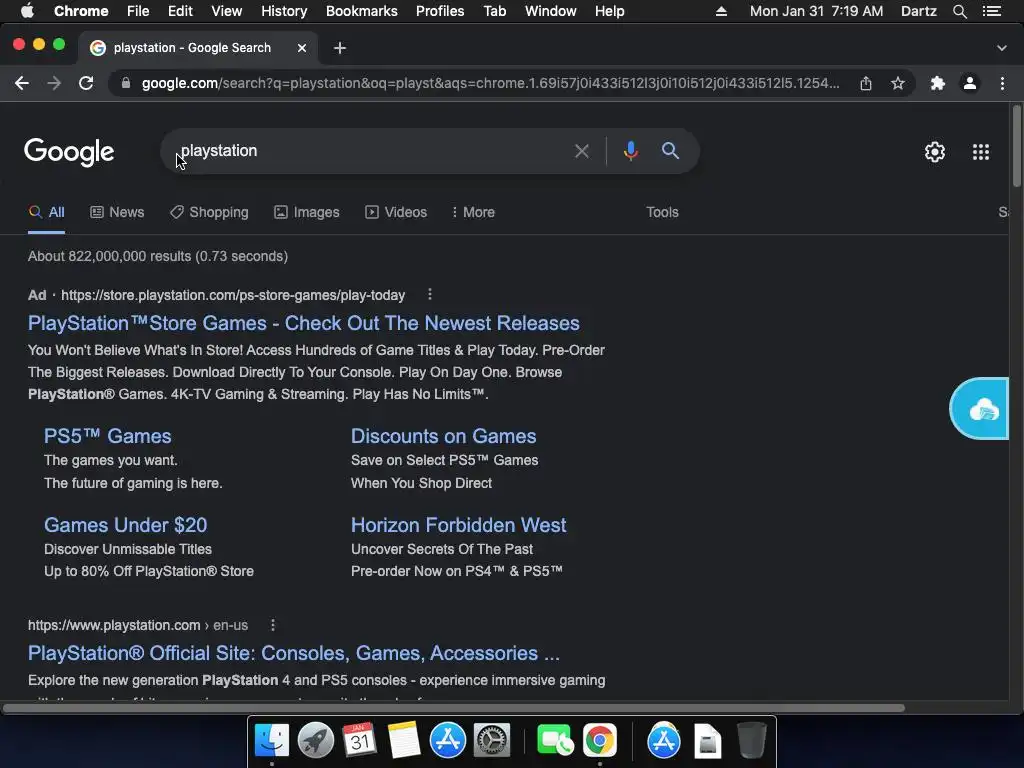
Task: Click the forward navigation arrow
Action: point(54,83)
